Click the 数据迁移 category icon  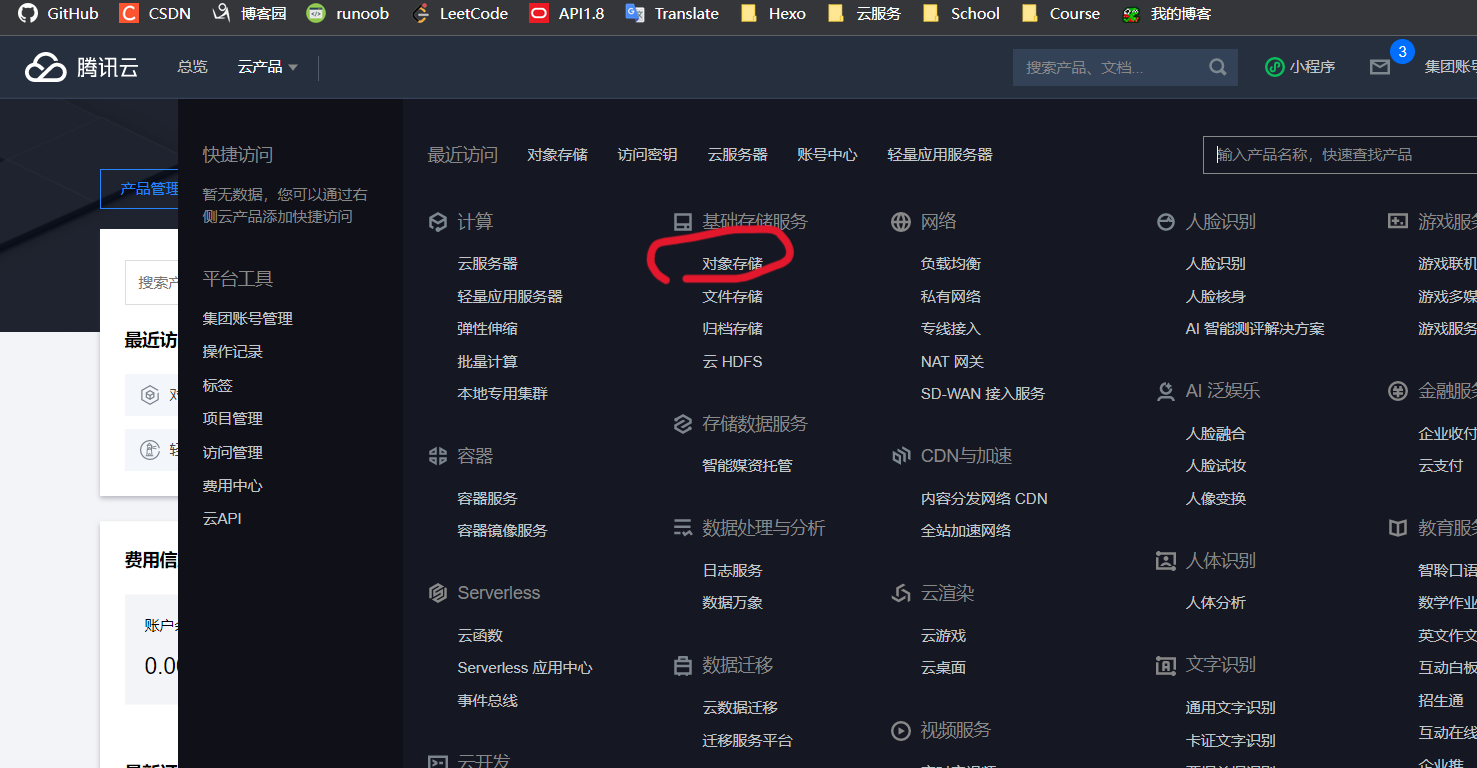click(x=683, y=665)
